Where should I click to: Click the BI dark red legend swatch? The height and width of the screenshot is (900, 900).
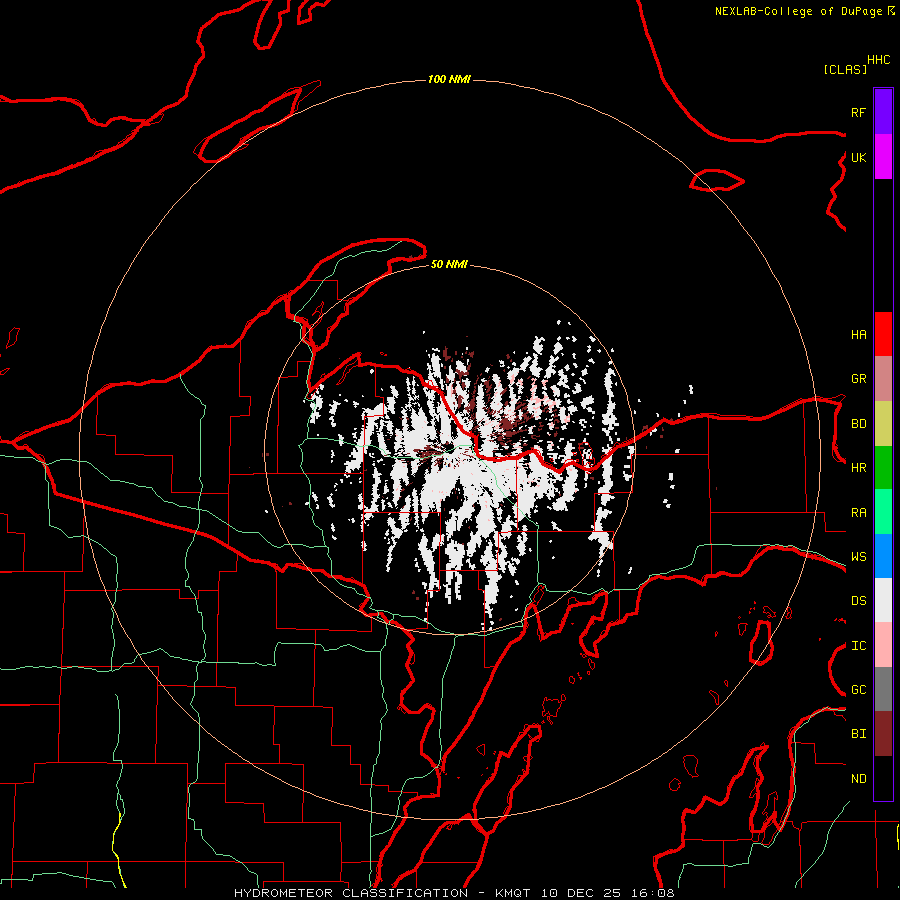point(883,734)
